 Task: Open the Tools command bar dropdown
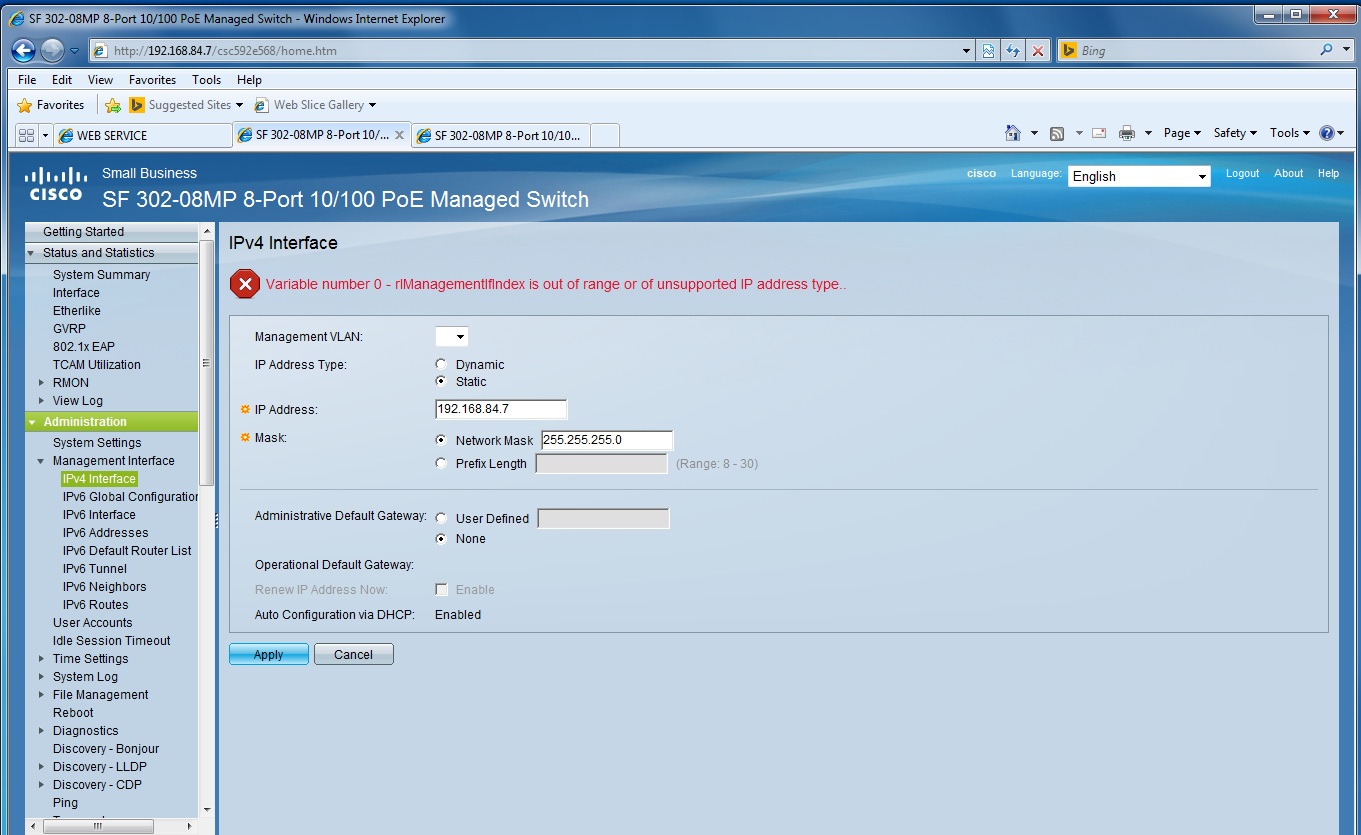pos(1291,133)
